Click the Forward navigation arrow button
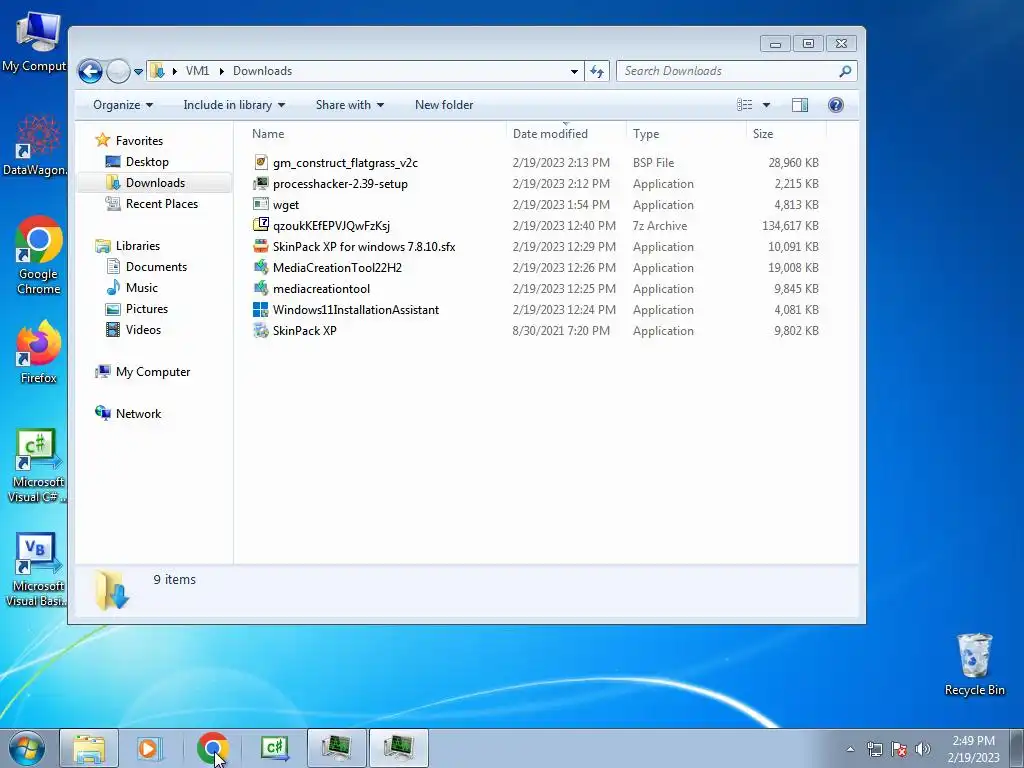This screenshot has height=768, width=1024. click(x=118, y=71)
